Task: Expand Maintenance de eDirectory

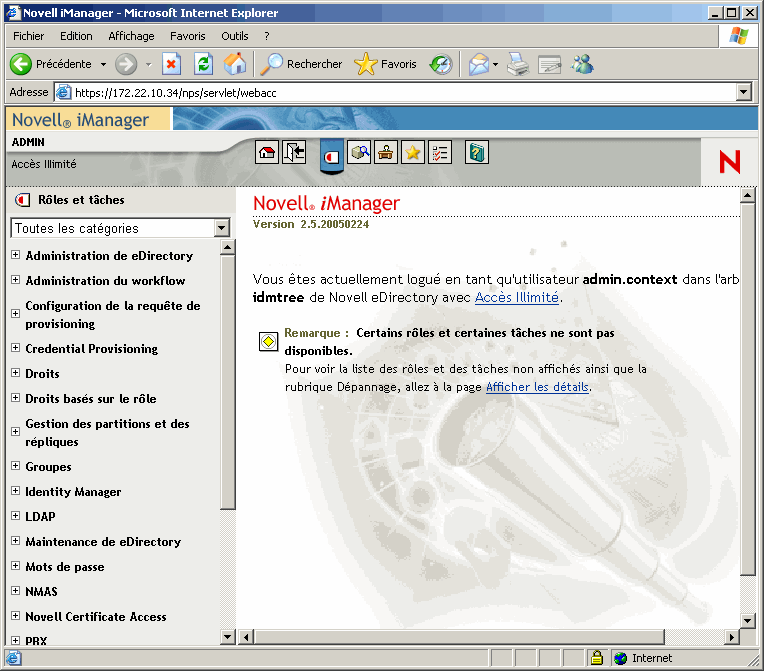Action: pyautogui.click(x=16, y=541)
